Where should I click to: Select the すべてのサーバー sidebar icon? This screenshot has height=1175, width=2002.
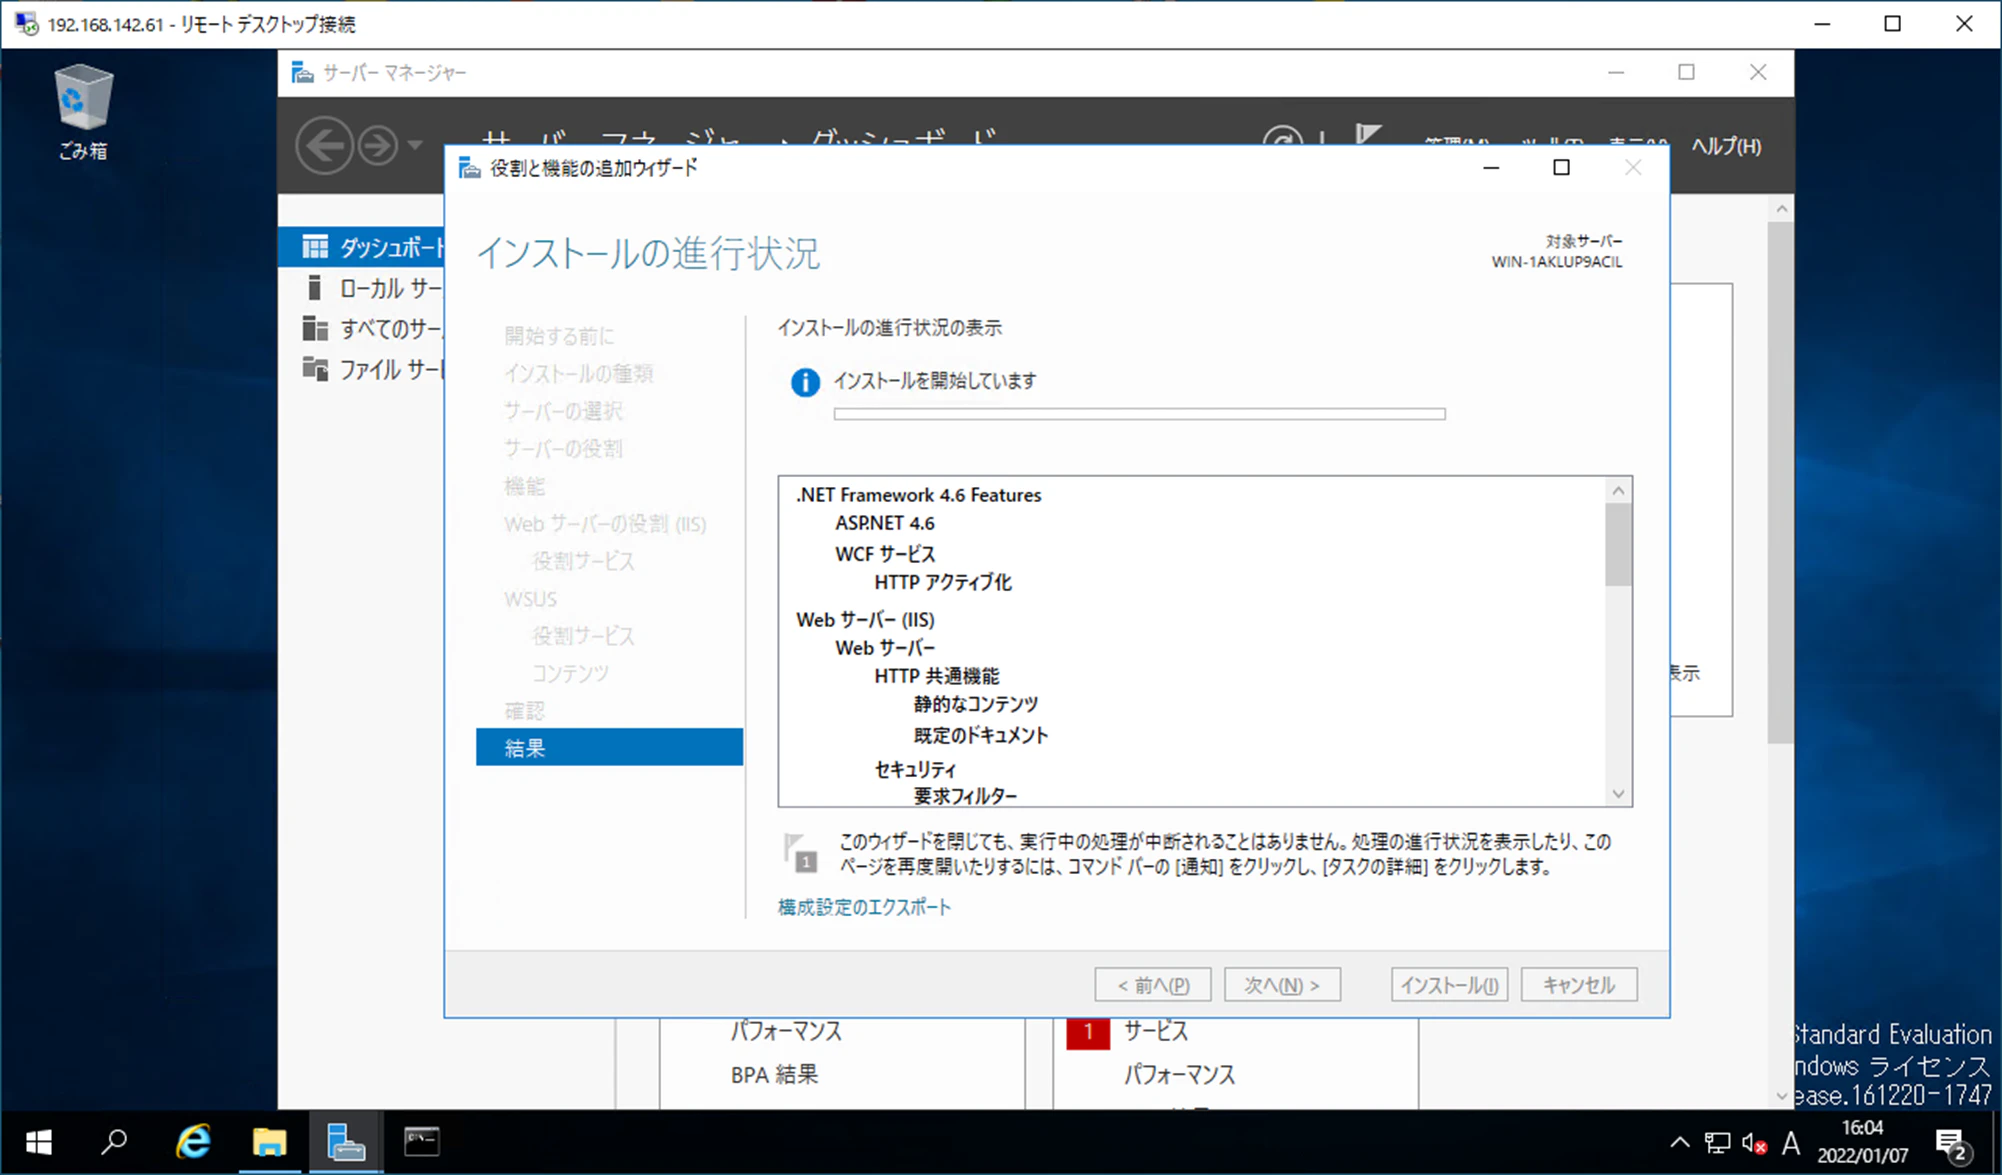(x=315, y=328)
